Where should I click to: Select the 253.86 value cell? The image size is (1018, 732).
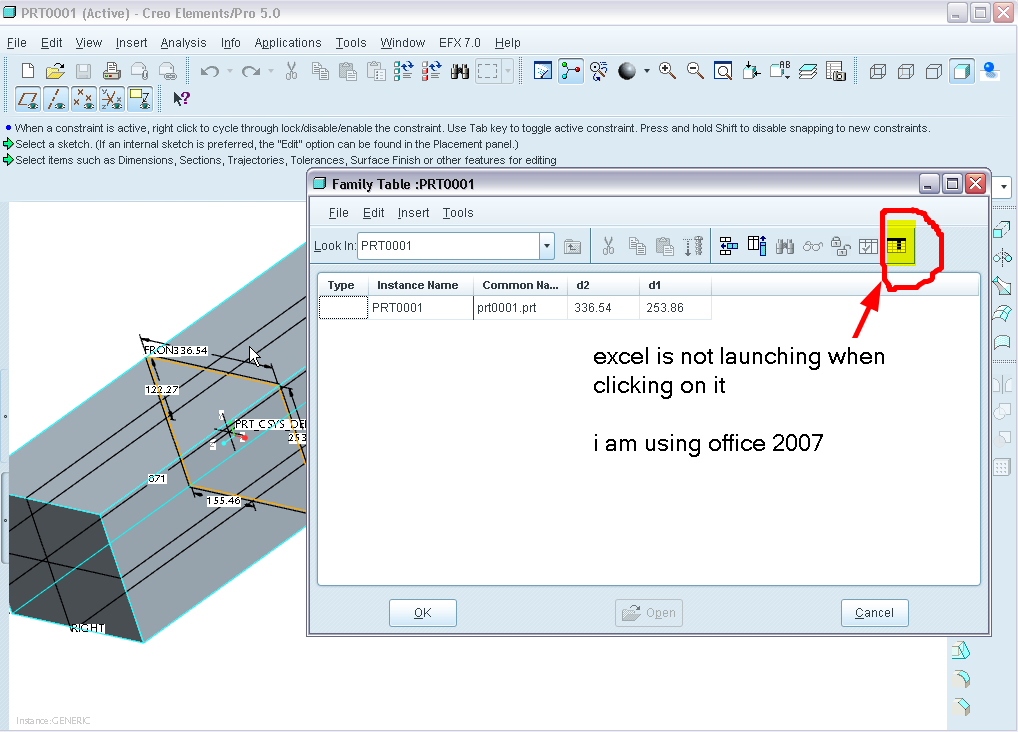click(x=675, y=308)
